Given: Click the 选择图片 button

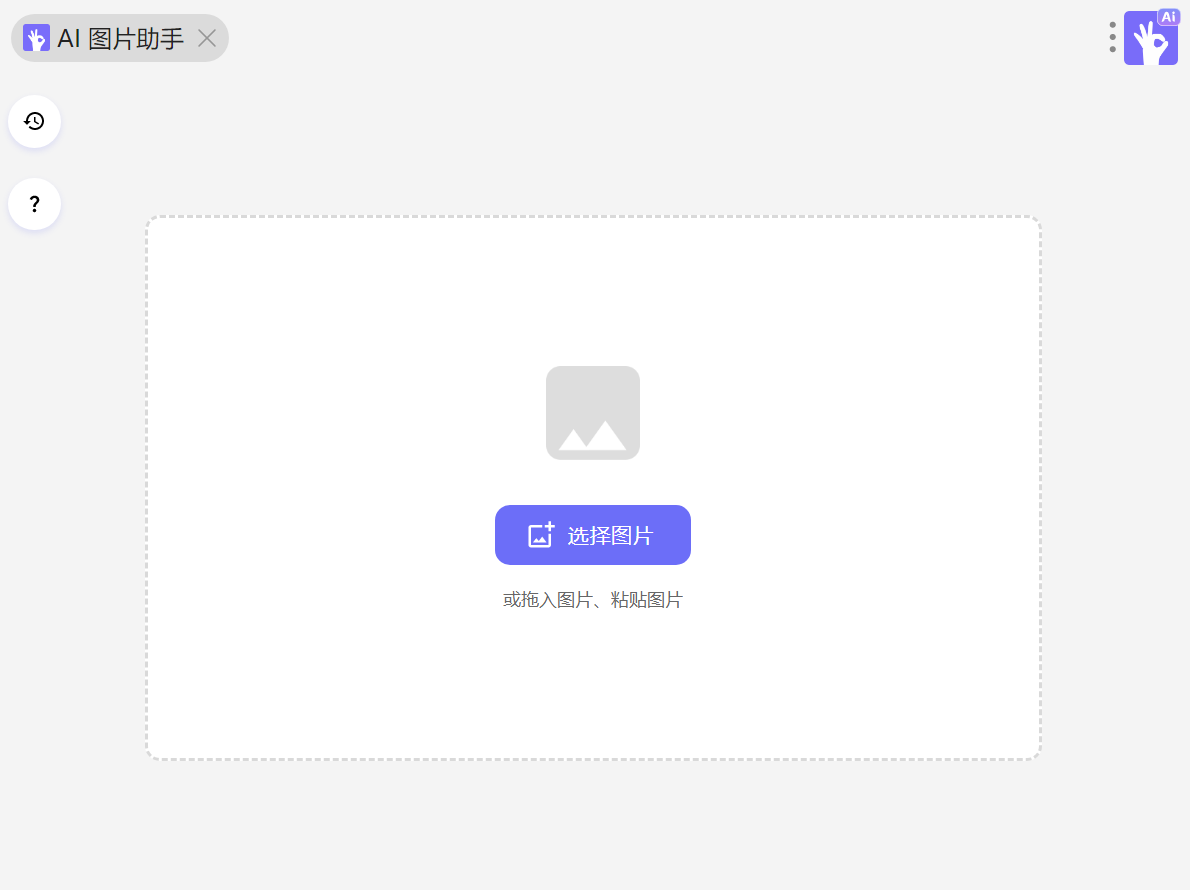Looking at the screenshot, I should (x=593, y=535).
